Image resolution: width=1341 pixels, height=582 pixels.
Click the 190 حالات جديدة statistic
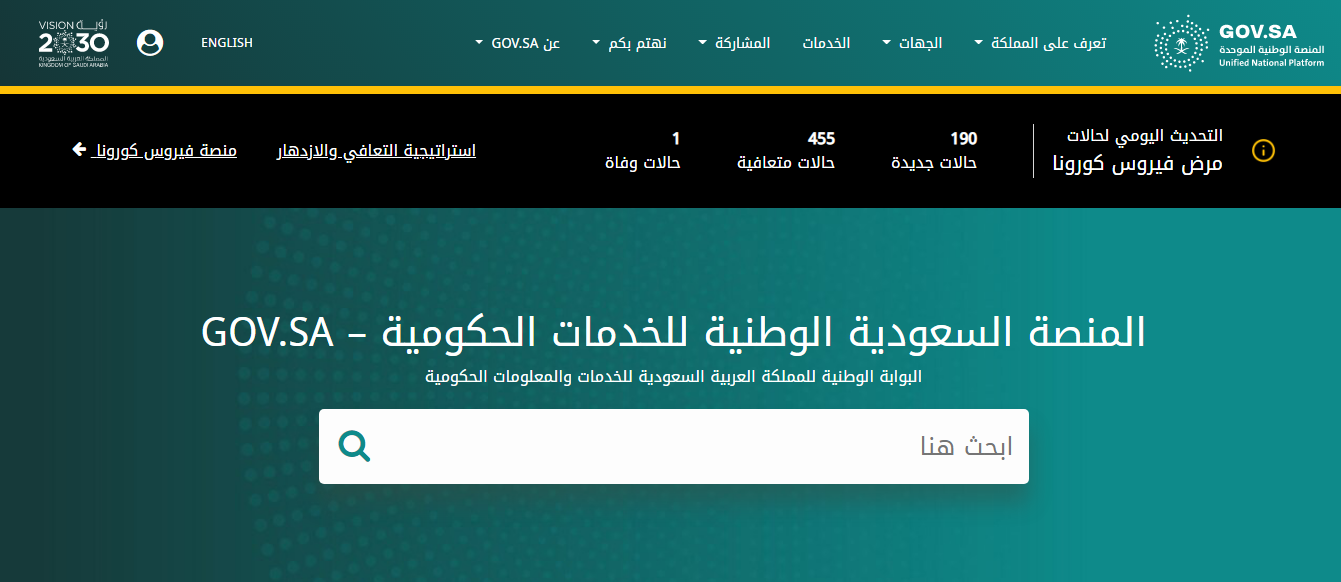tap(934, 150)
